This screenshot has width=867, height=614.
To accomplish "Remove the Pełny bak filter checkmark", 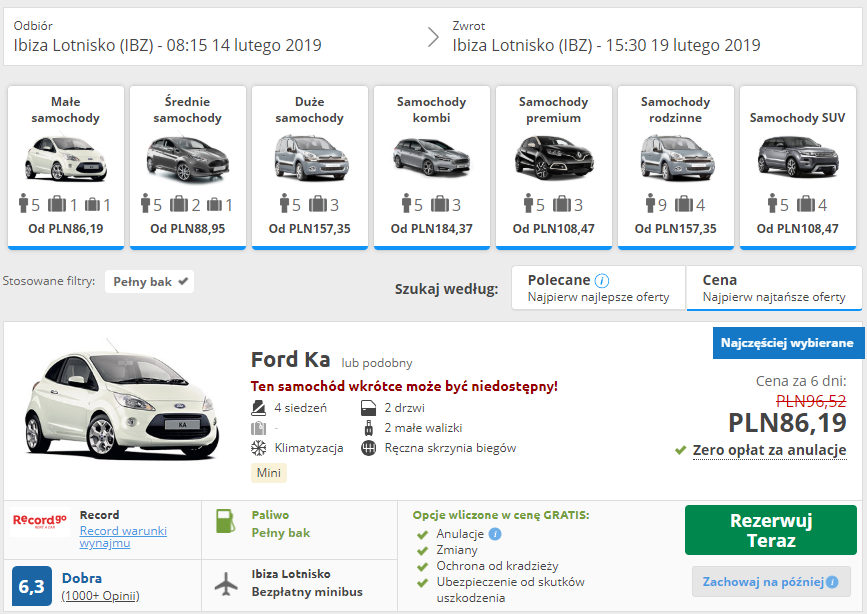I will point(183,282).
